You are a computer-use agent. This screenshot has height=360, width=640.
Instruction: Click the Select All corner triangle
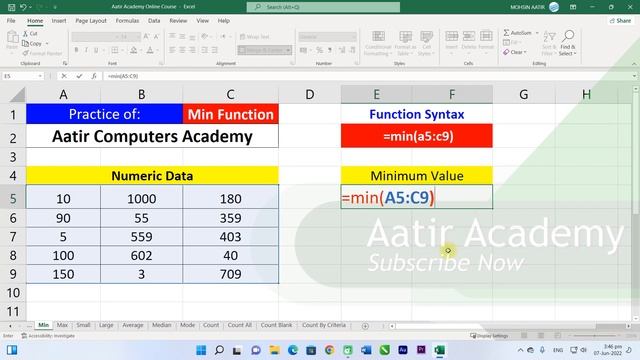(x=17, y=95)
